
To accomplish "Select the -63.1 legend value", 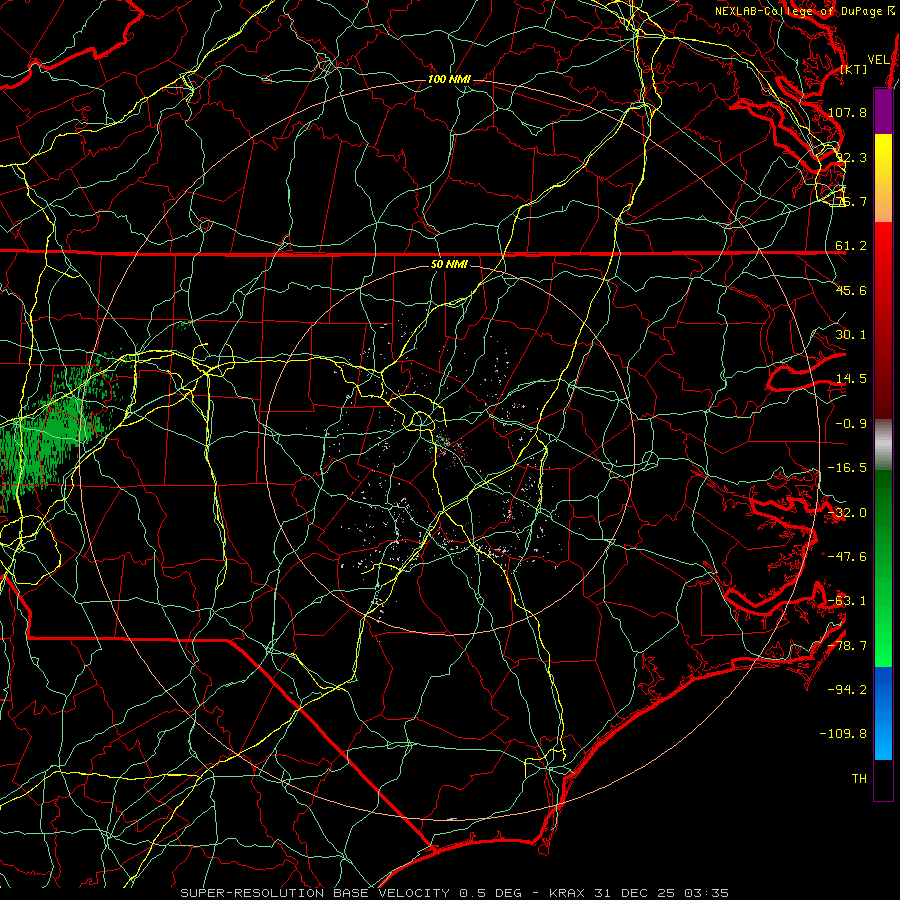I will click(847, 601).
